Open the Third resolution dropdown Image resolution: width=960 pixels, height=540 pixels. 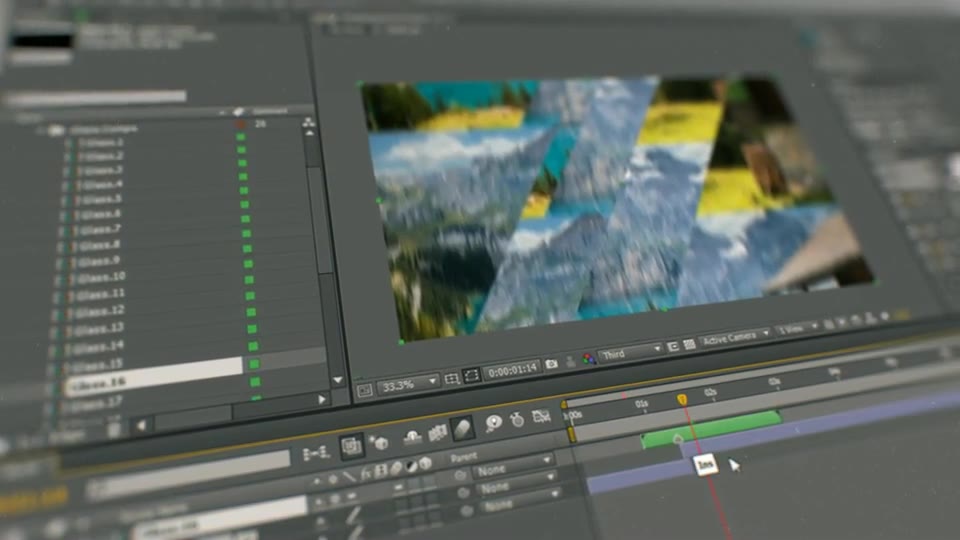630,353
